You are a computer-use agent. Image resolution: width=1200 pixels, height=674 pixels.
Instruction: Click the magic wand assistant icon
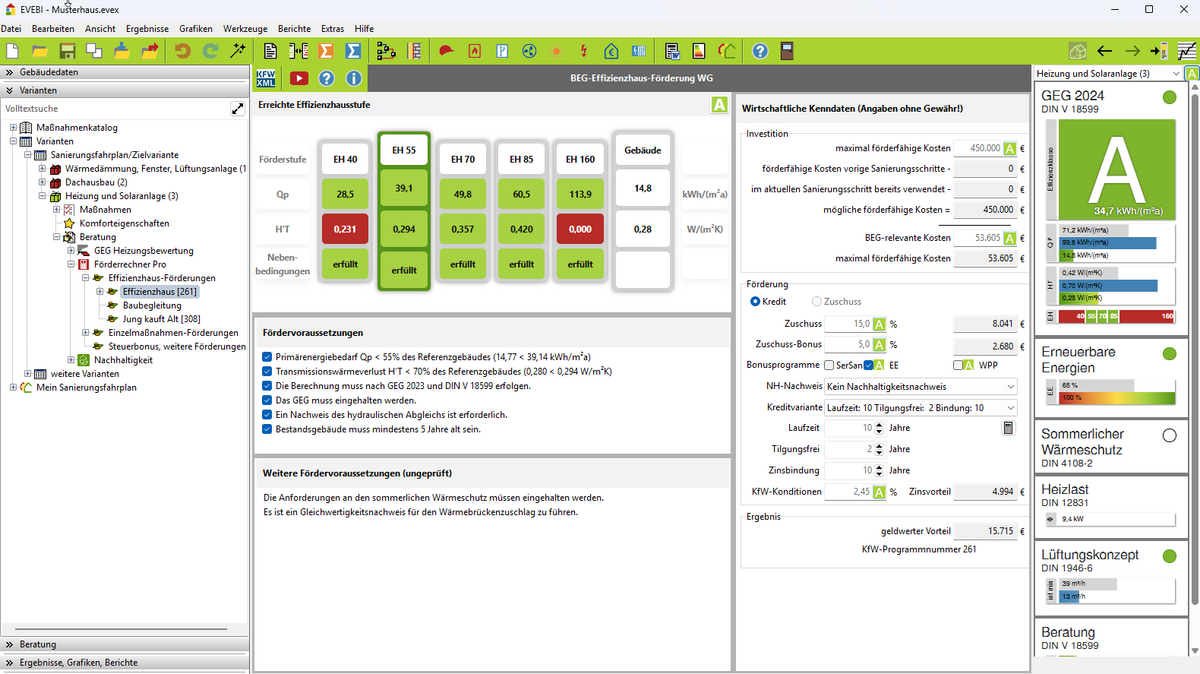point(238,51)
